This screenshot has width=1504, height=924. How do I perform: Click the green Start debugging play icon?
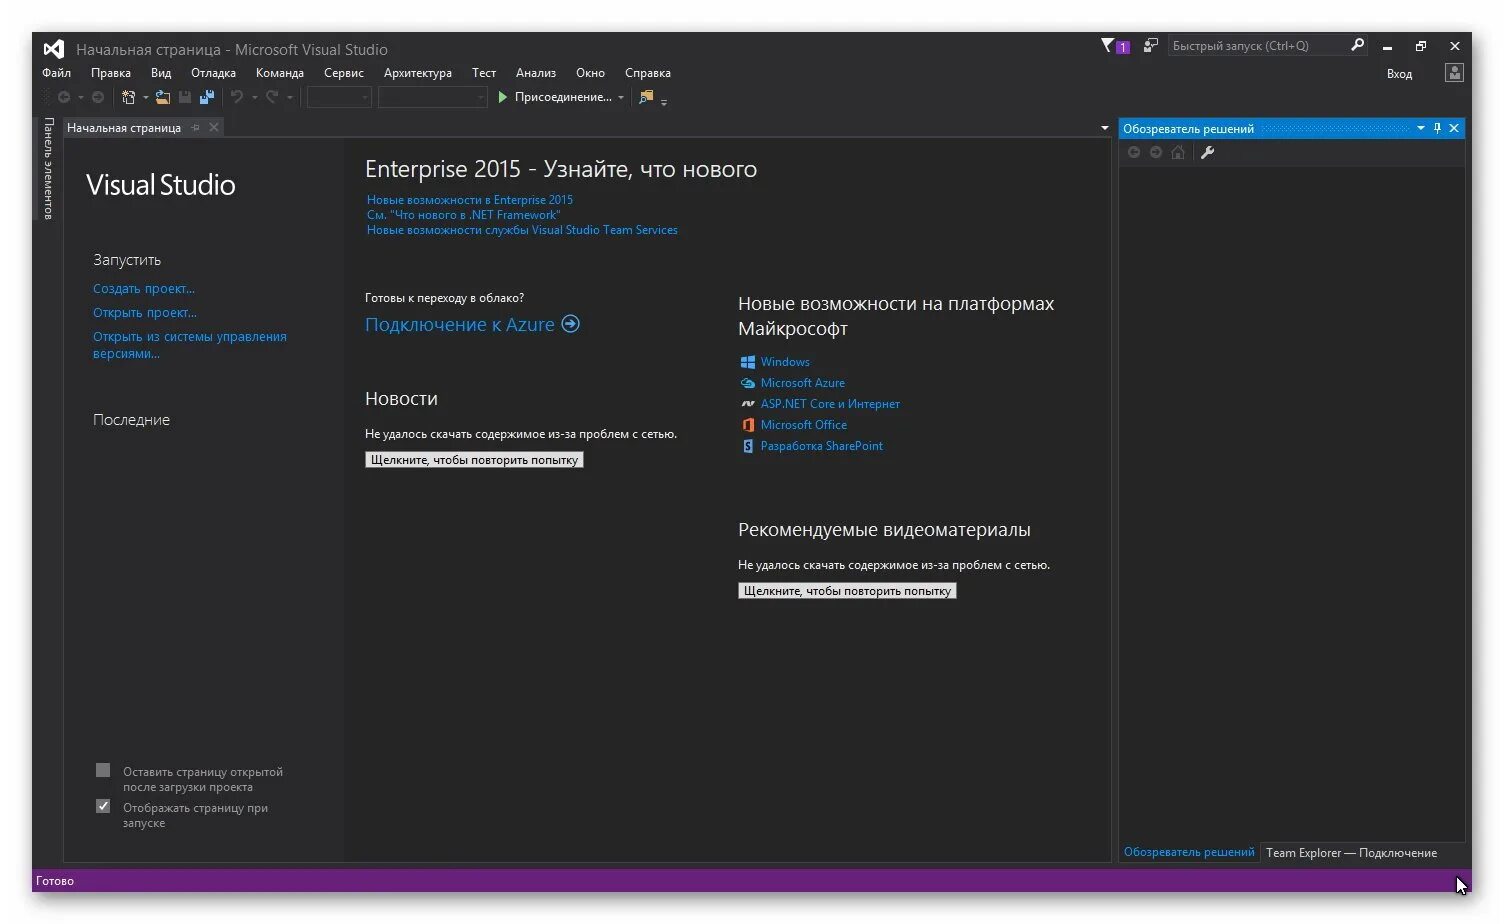(503, 97)
